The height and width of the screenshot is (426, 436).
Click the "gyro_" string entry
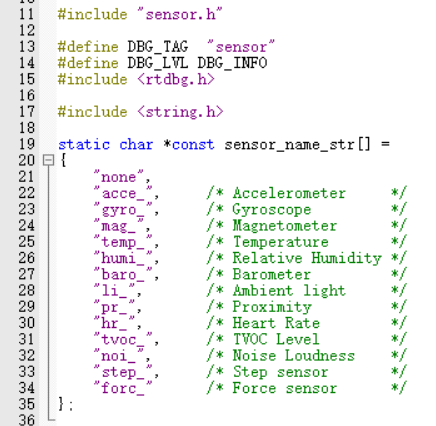tap(123, 210)
